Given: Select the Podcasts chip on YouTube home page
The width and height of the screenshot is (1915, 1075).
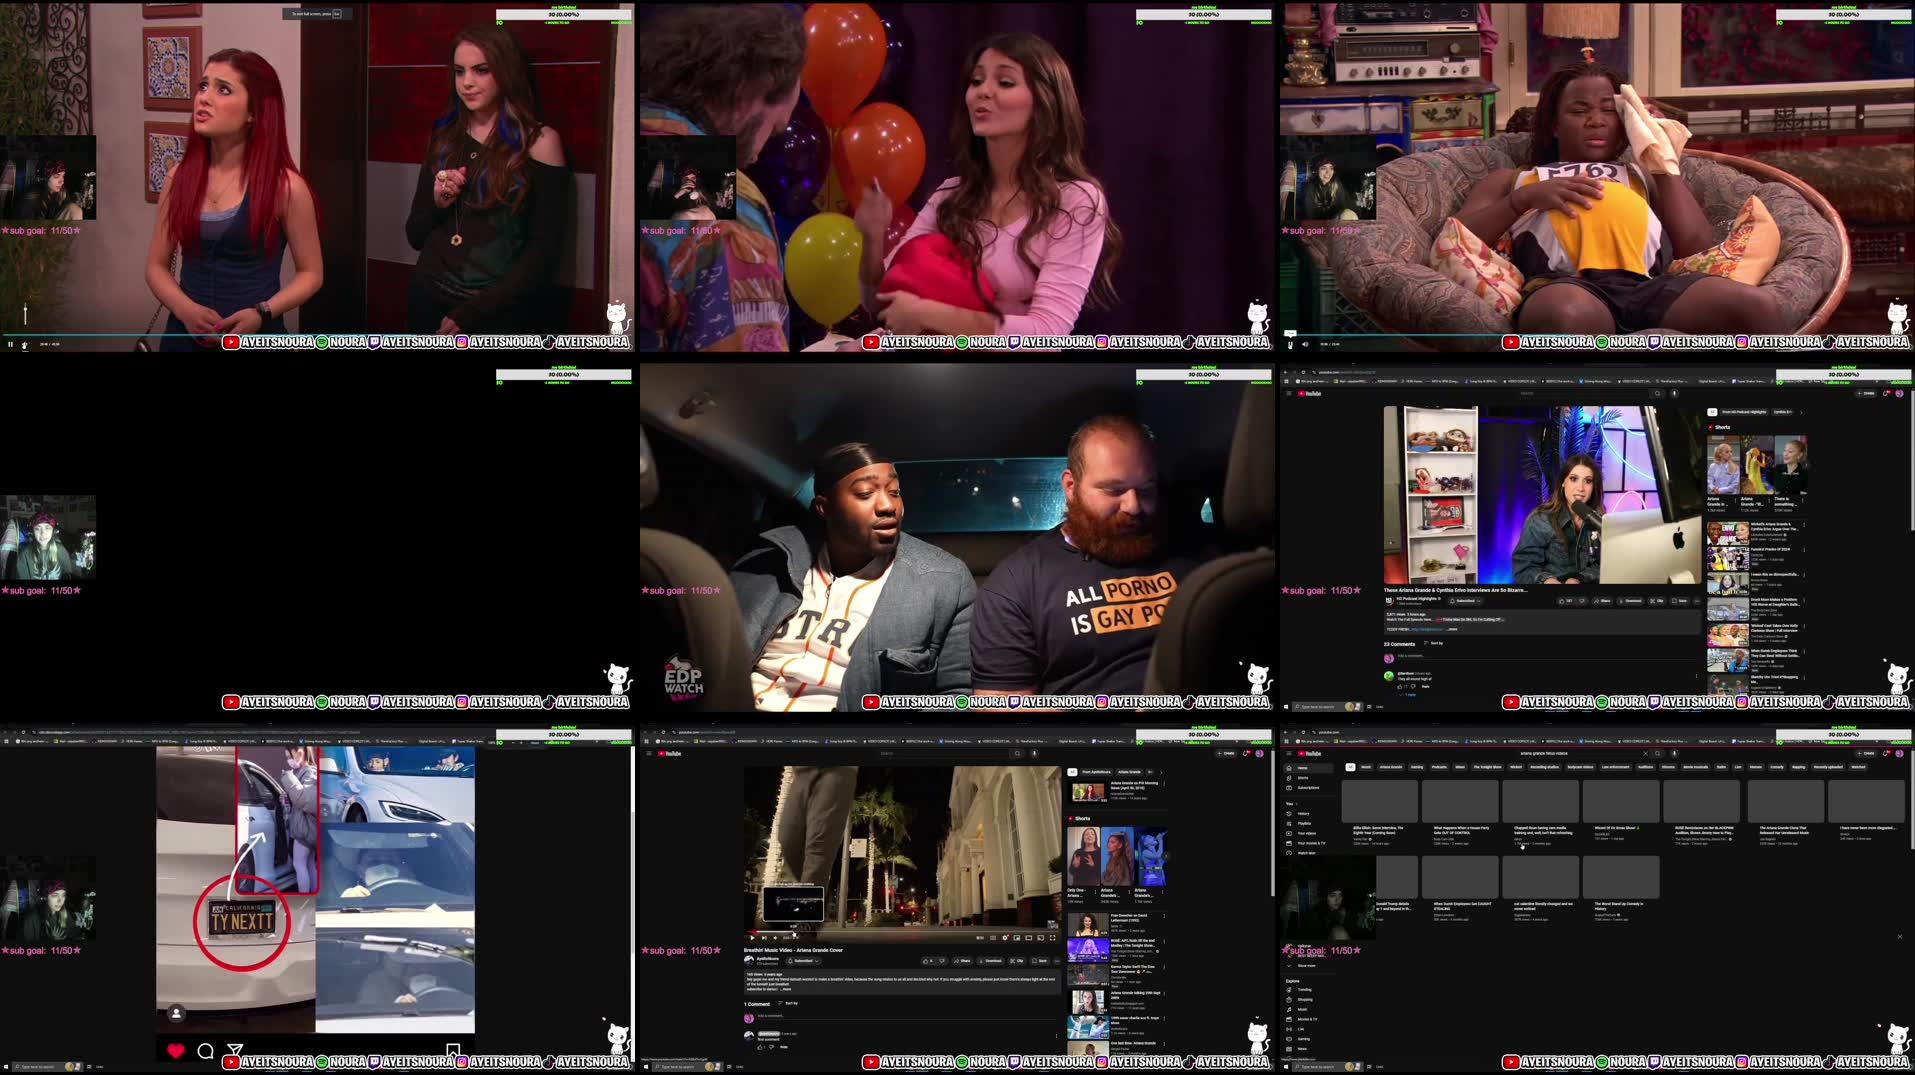Looking at the screenshot, I should point(1439,767).
